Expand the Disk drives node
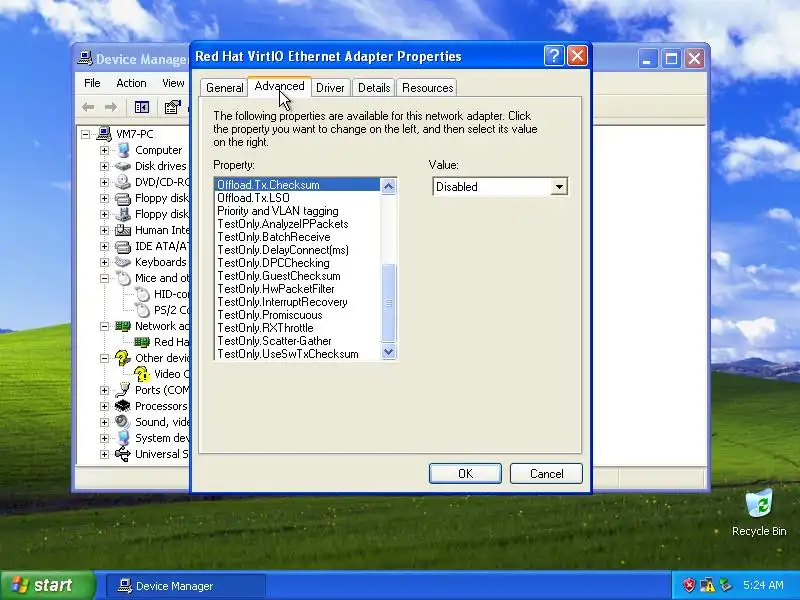Image resolution: width=800 pixels, height=600 pixels. click(105, 166)
